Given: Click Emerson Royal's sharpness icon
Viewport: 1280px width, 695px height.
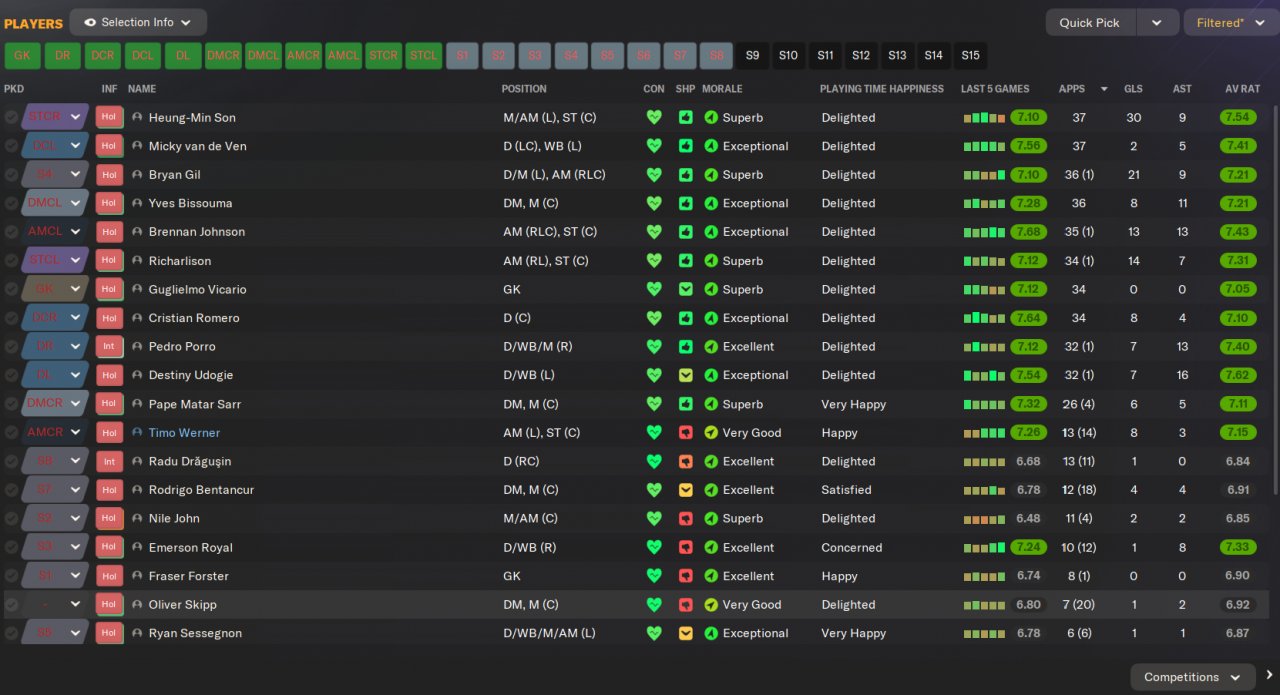Looking at the screenshot, I should click(x=686, y=547).
